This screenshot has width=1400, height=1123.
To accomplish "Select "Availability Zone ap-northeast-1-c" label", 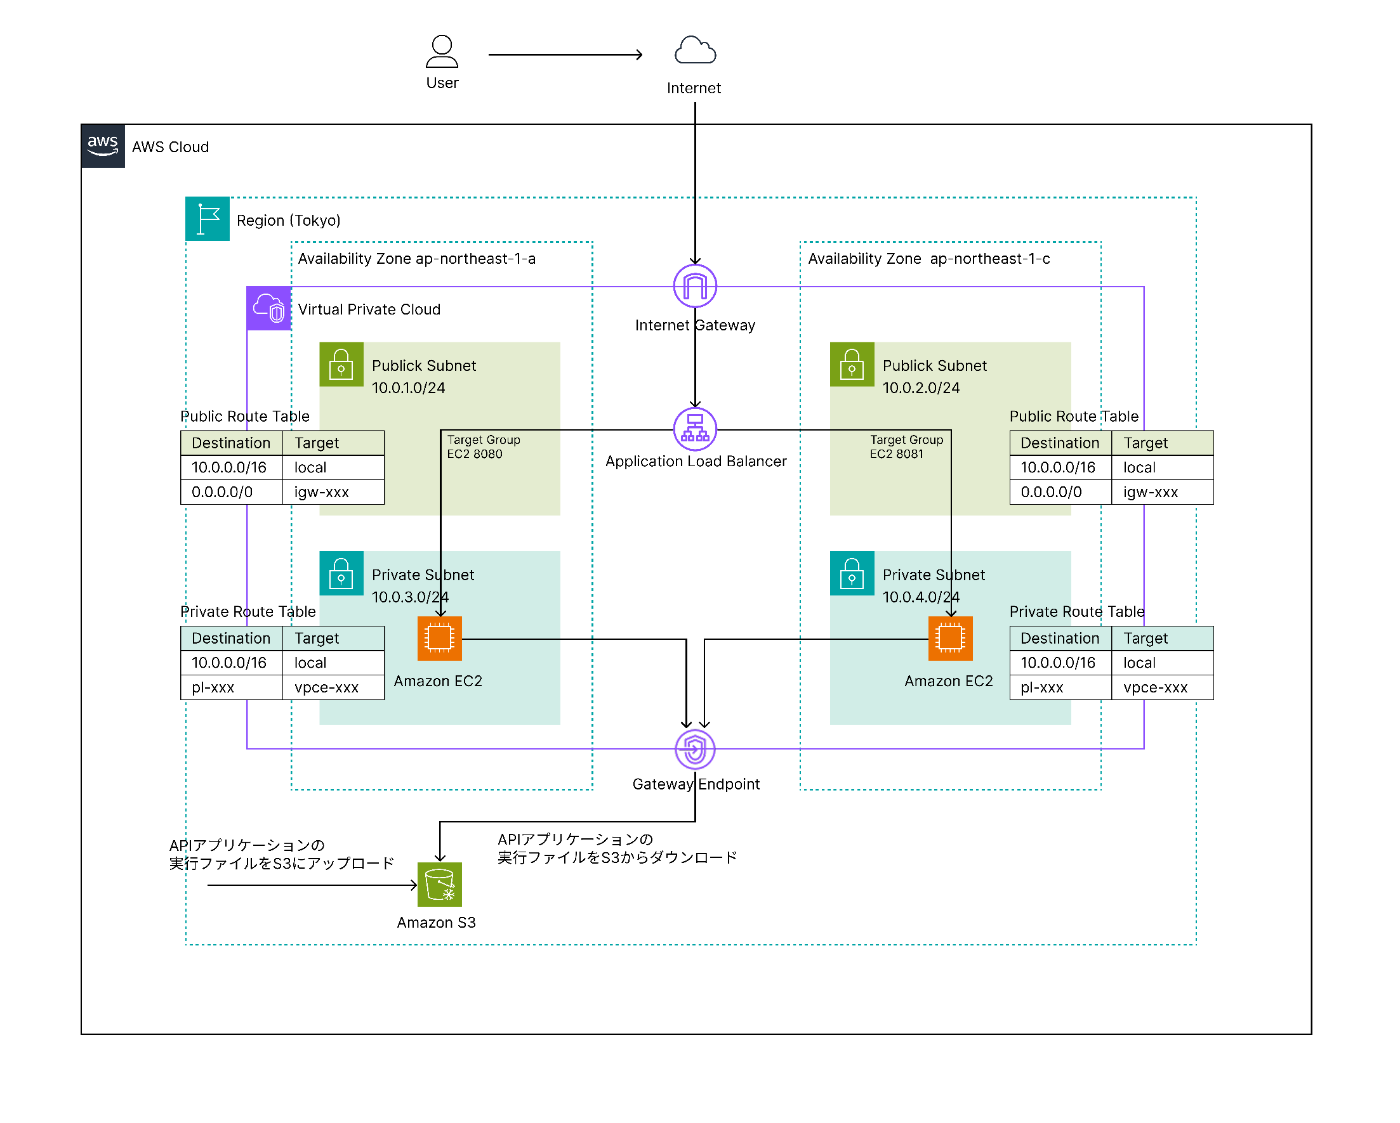I will [929, 259].
